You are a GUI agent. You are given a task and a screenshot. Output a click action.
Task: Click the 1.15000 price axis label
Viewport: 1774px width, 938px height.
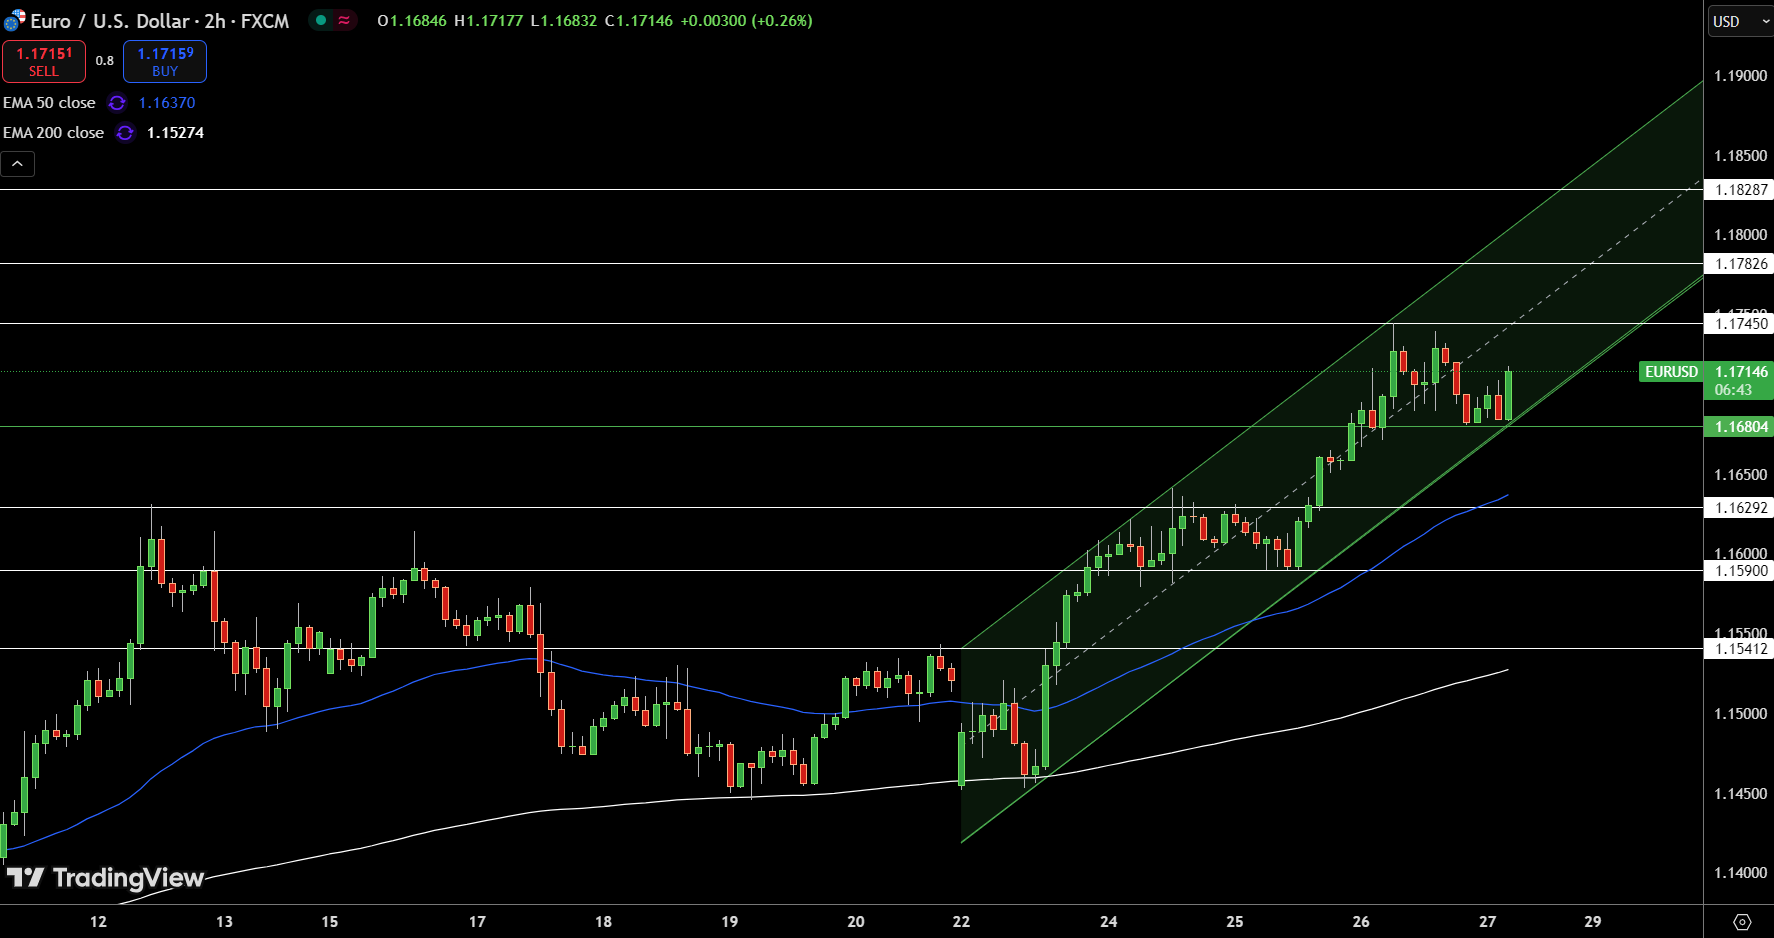tap(1741, 714)
